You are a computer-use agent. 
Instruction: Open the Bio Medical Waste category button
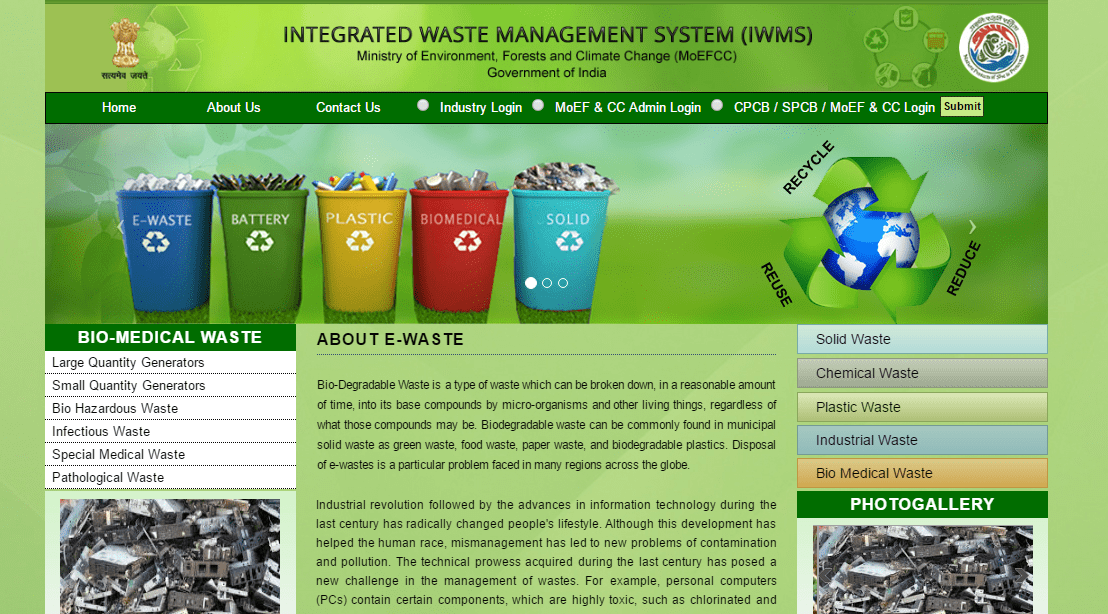point(922,473)
